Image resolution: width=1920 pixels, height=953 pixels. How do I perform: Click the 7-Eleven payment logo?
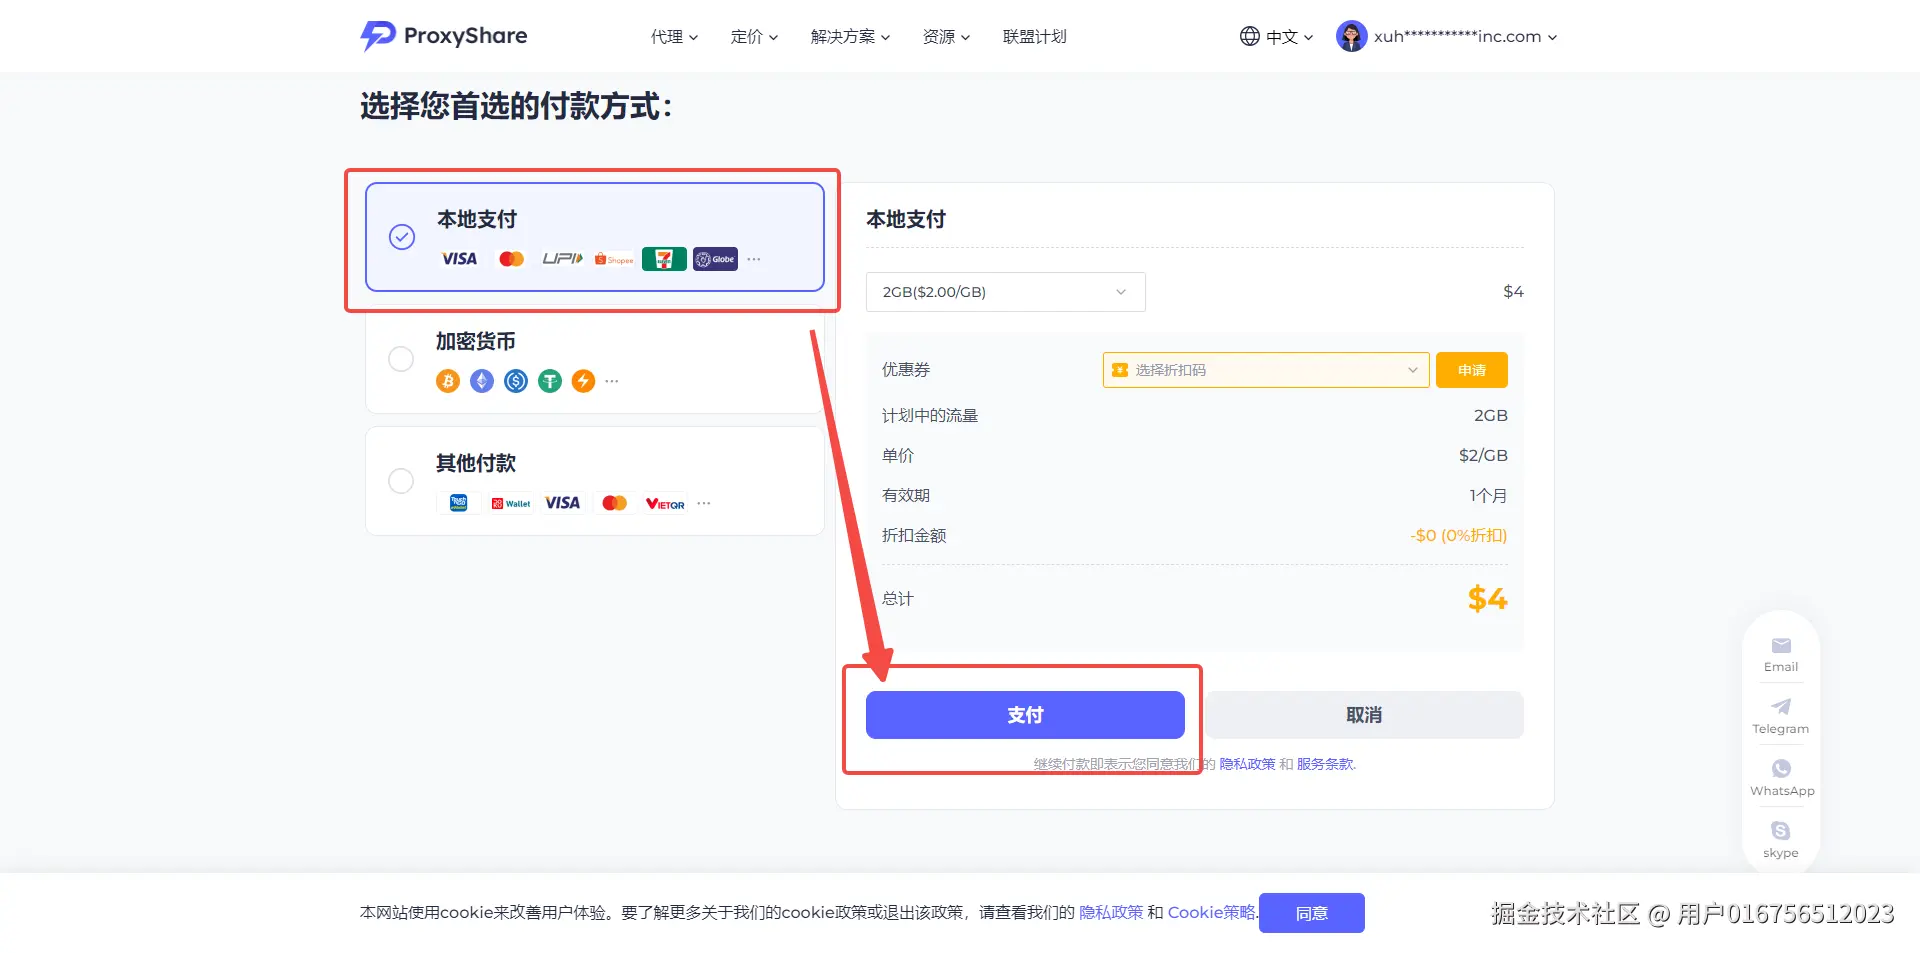coord(664,259)
